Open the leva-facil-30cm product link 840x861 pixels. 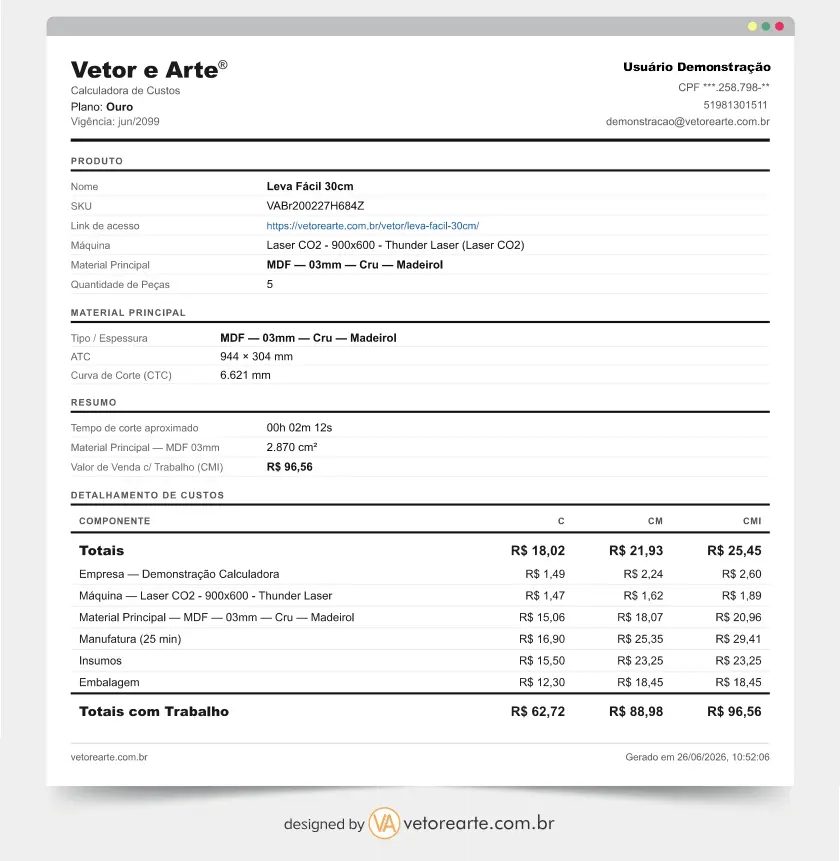372,226
